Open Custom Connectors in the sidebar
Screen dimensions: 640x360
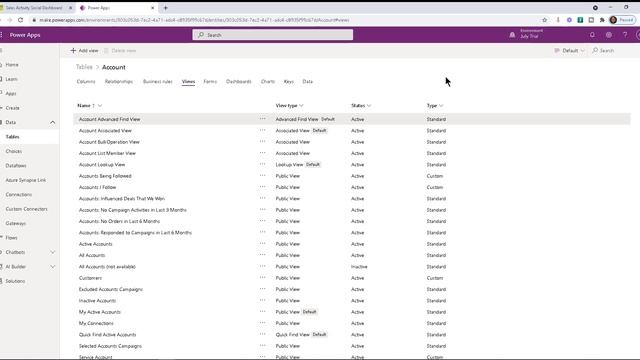tap(27, 209)
